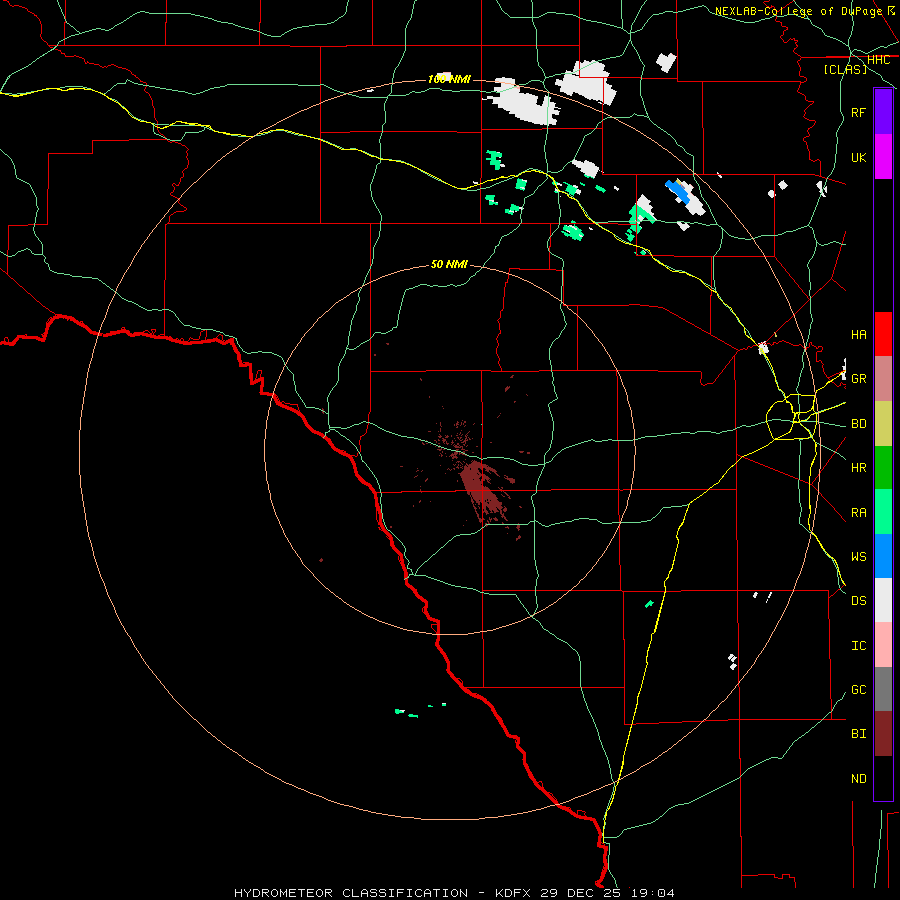Select the light pink IC legend swatch

point(883,645)
